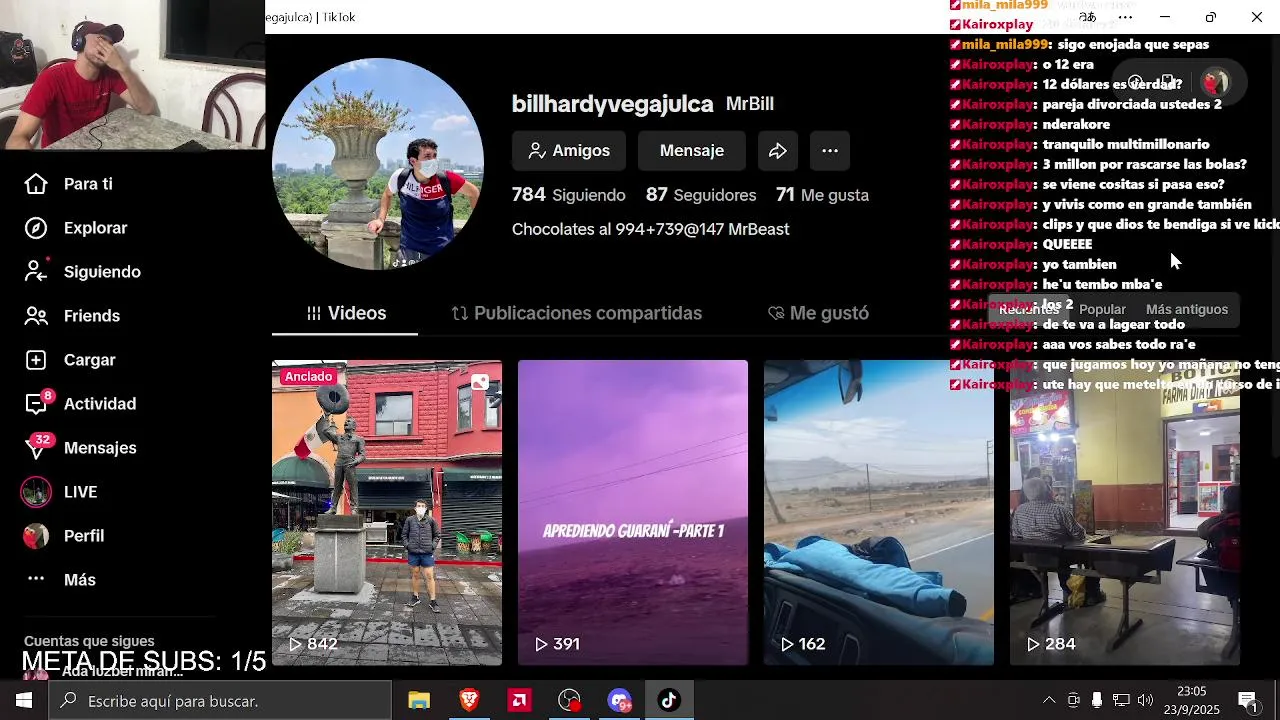
Task: Open the Para ti home feed
Action: coord(68,184)
